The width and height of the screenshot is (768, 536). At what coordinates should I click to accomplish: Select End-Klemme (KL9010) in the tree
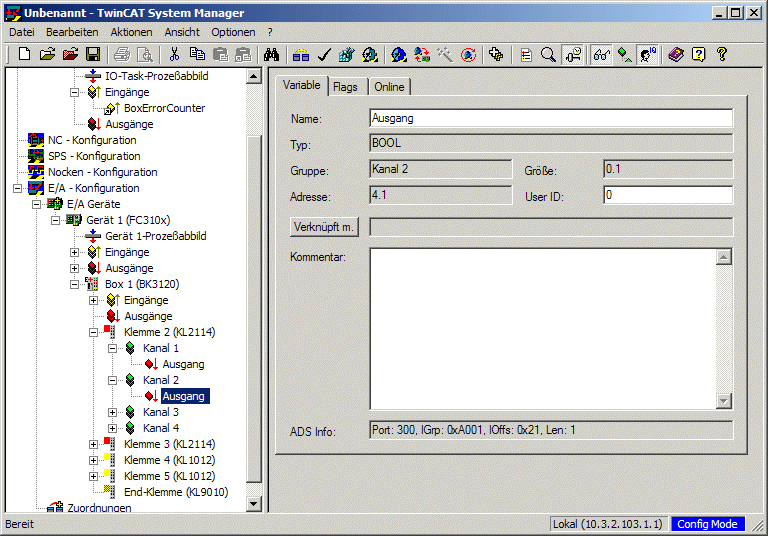tap(176, 492)
